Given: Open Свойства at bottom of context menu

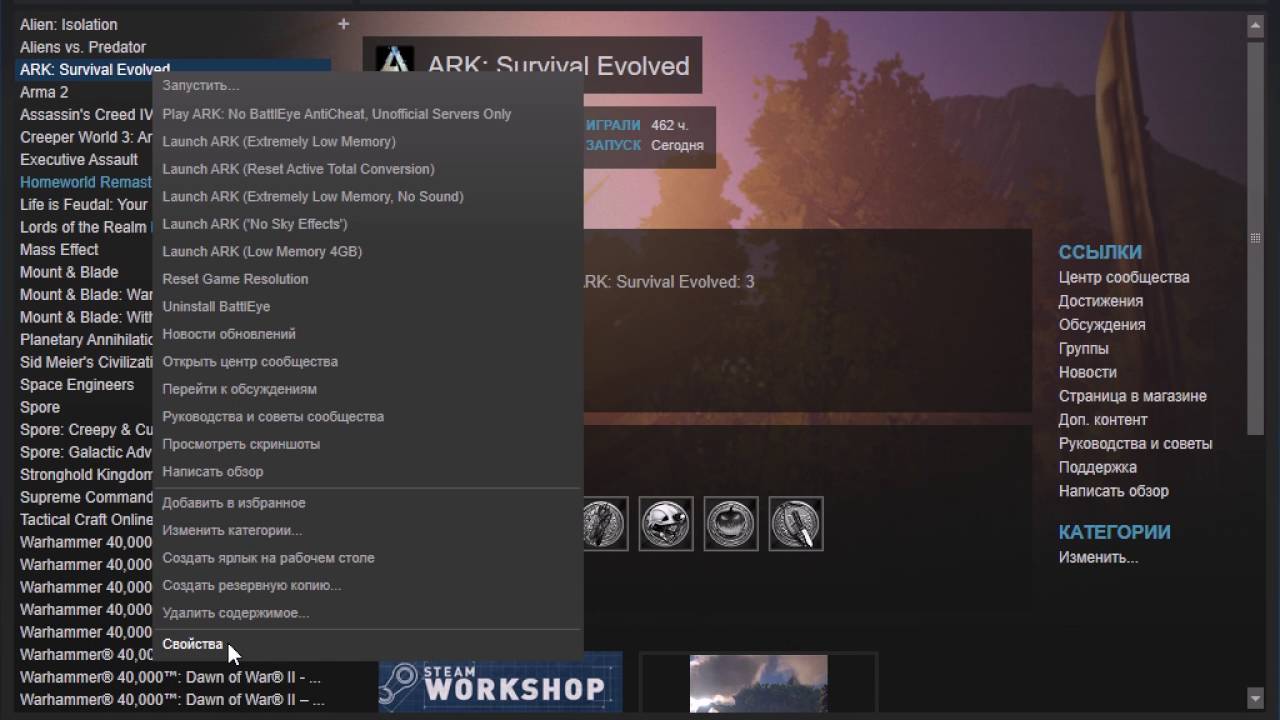Looking at the screenshot, I should pyautogui.click(x=193, y=644).
